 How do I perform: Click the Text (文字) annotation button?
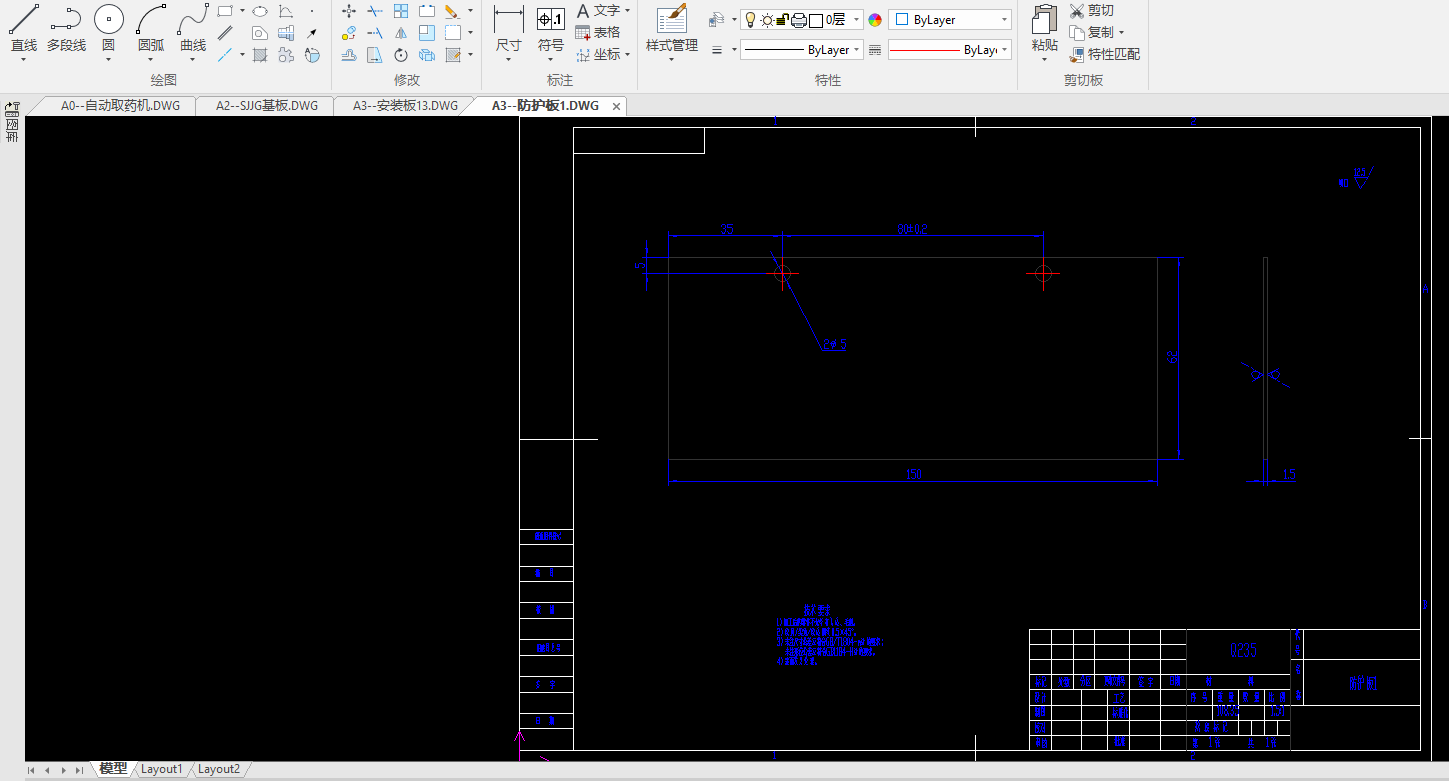tap(599, 10)
